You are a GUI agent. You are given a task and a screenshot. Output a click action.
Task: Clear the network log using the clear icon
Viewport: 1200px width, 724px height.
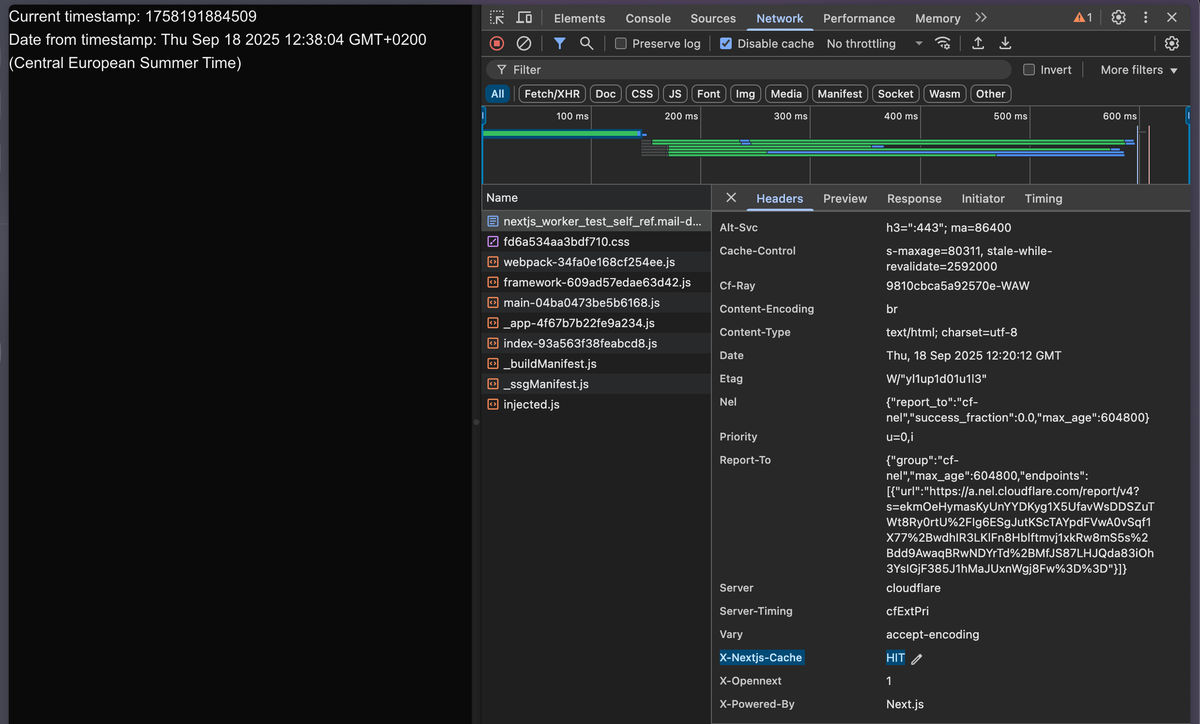pyautogui.click(x=523, y=43)
